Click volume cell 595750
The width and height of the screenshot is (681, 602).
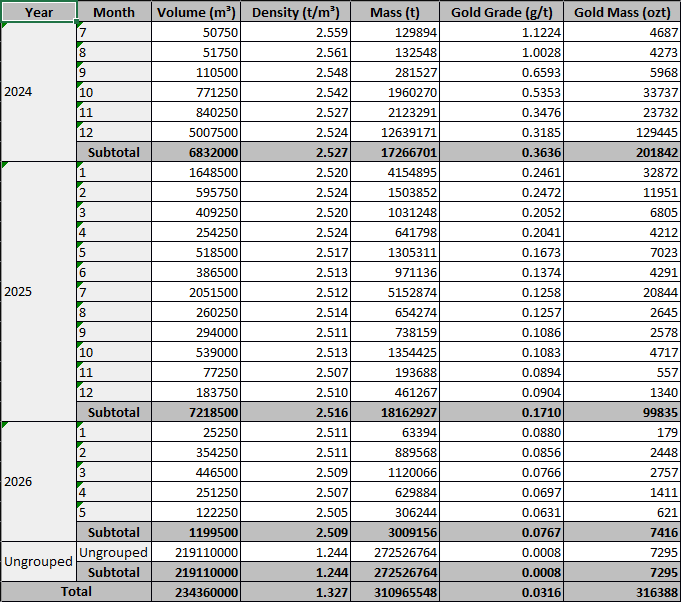196,192
